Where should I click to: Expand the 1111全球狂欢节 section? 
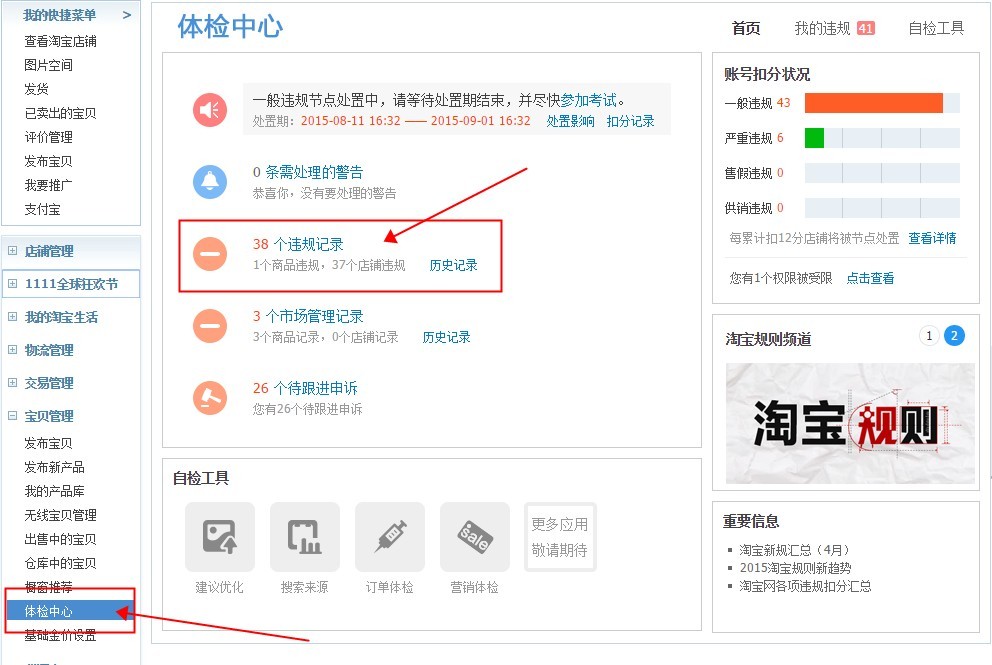(x=12, y=283)
